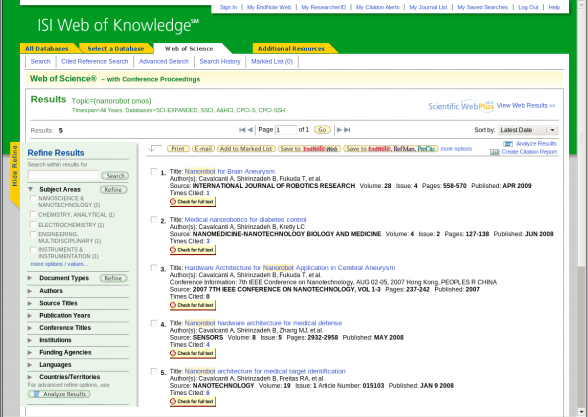Click Save to EndNote Web button

[309, 149]
